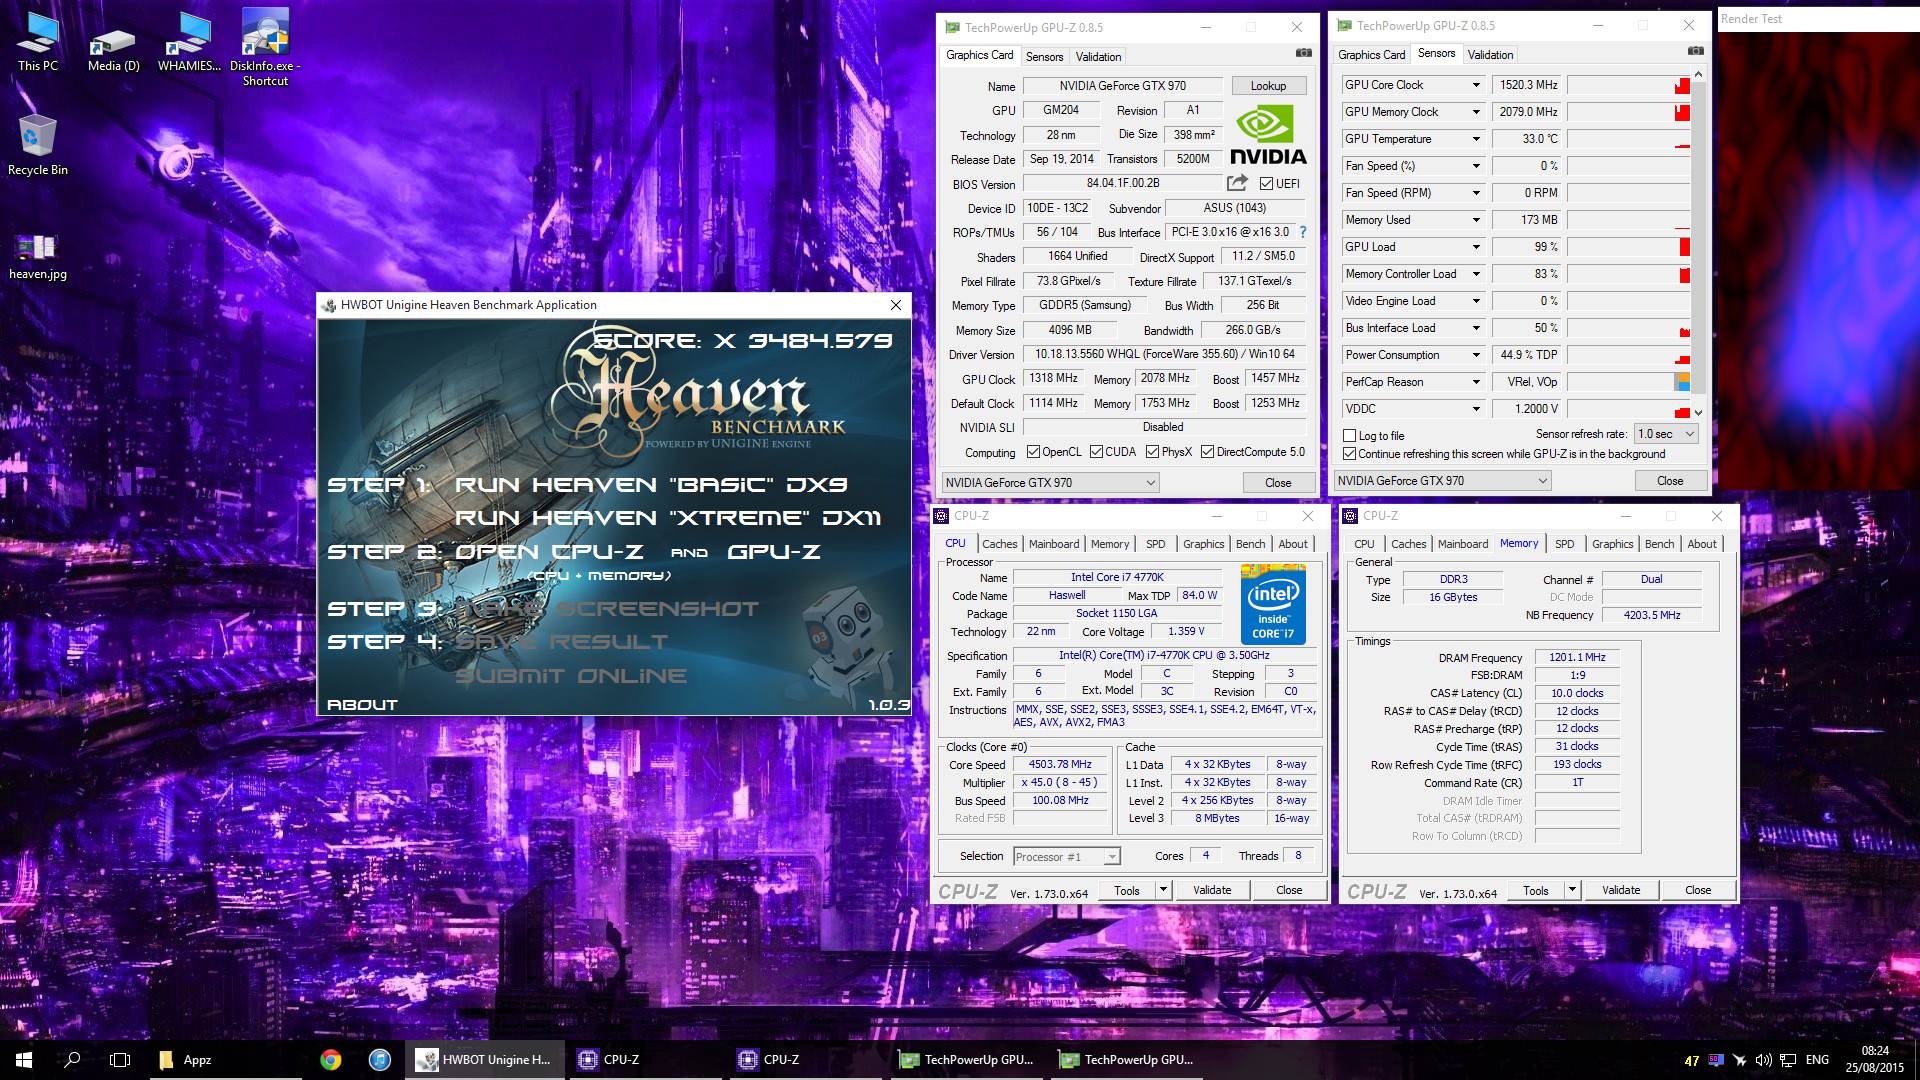1920x1080 pixels.
Task: Open DiskInfo.exe shortcut icon
Action: pyautogui.click(x=265, y=48)
